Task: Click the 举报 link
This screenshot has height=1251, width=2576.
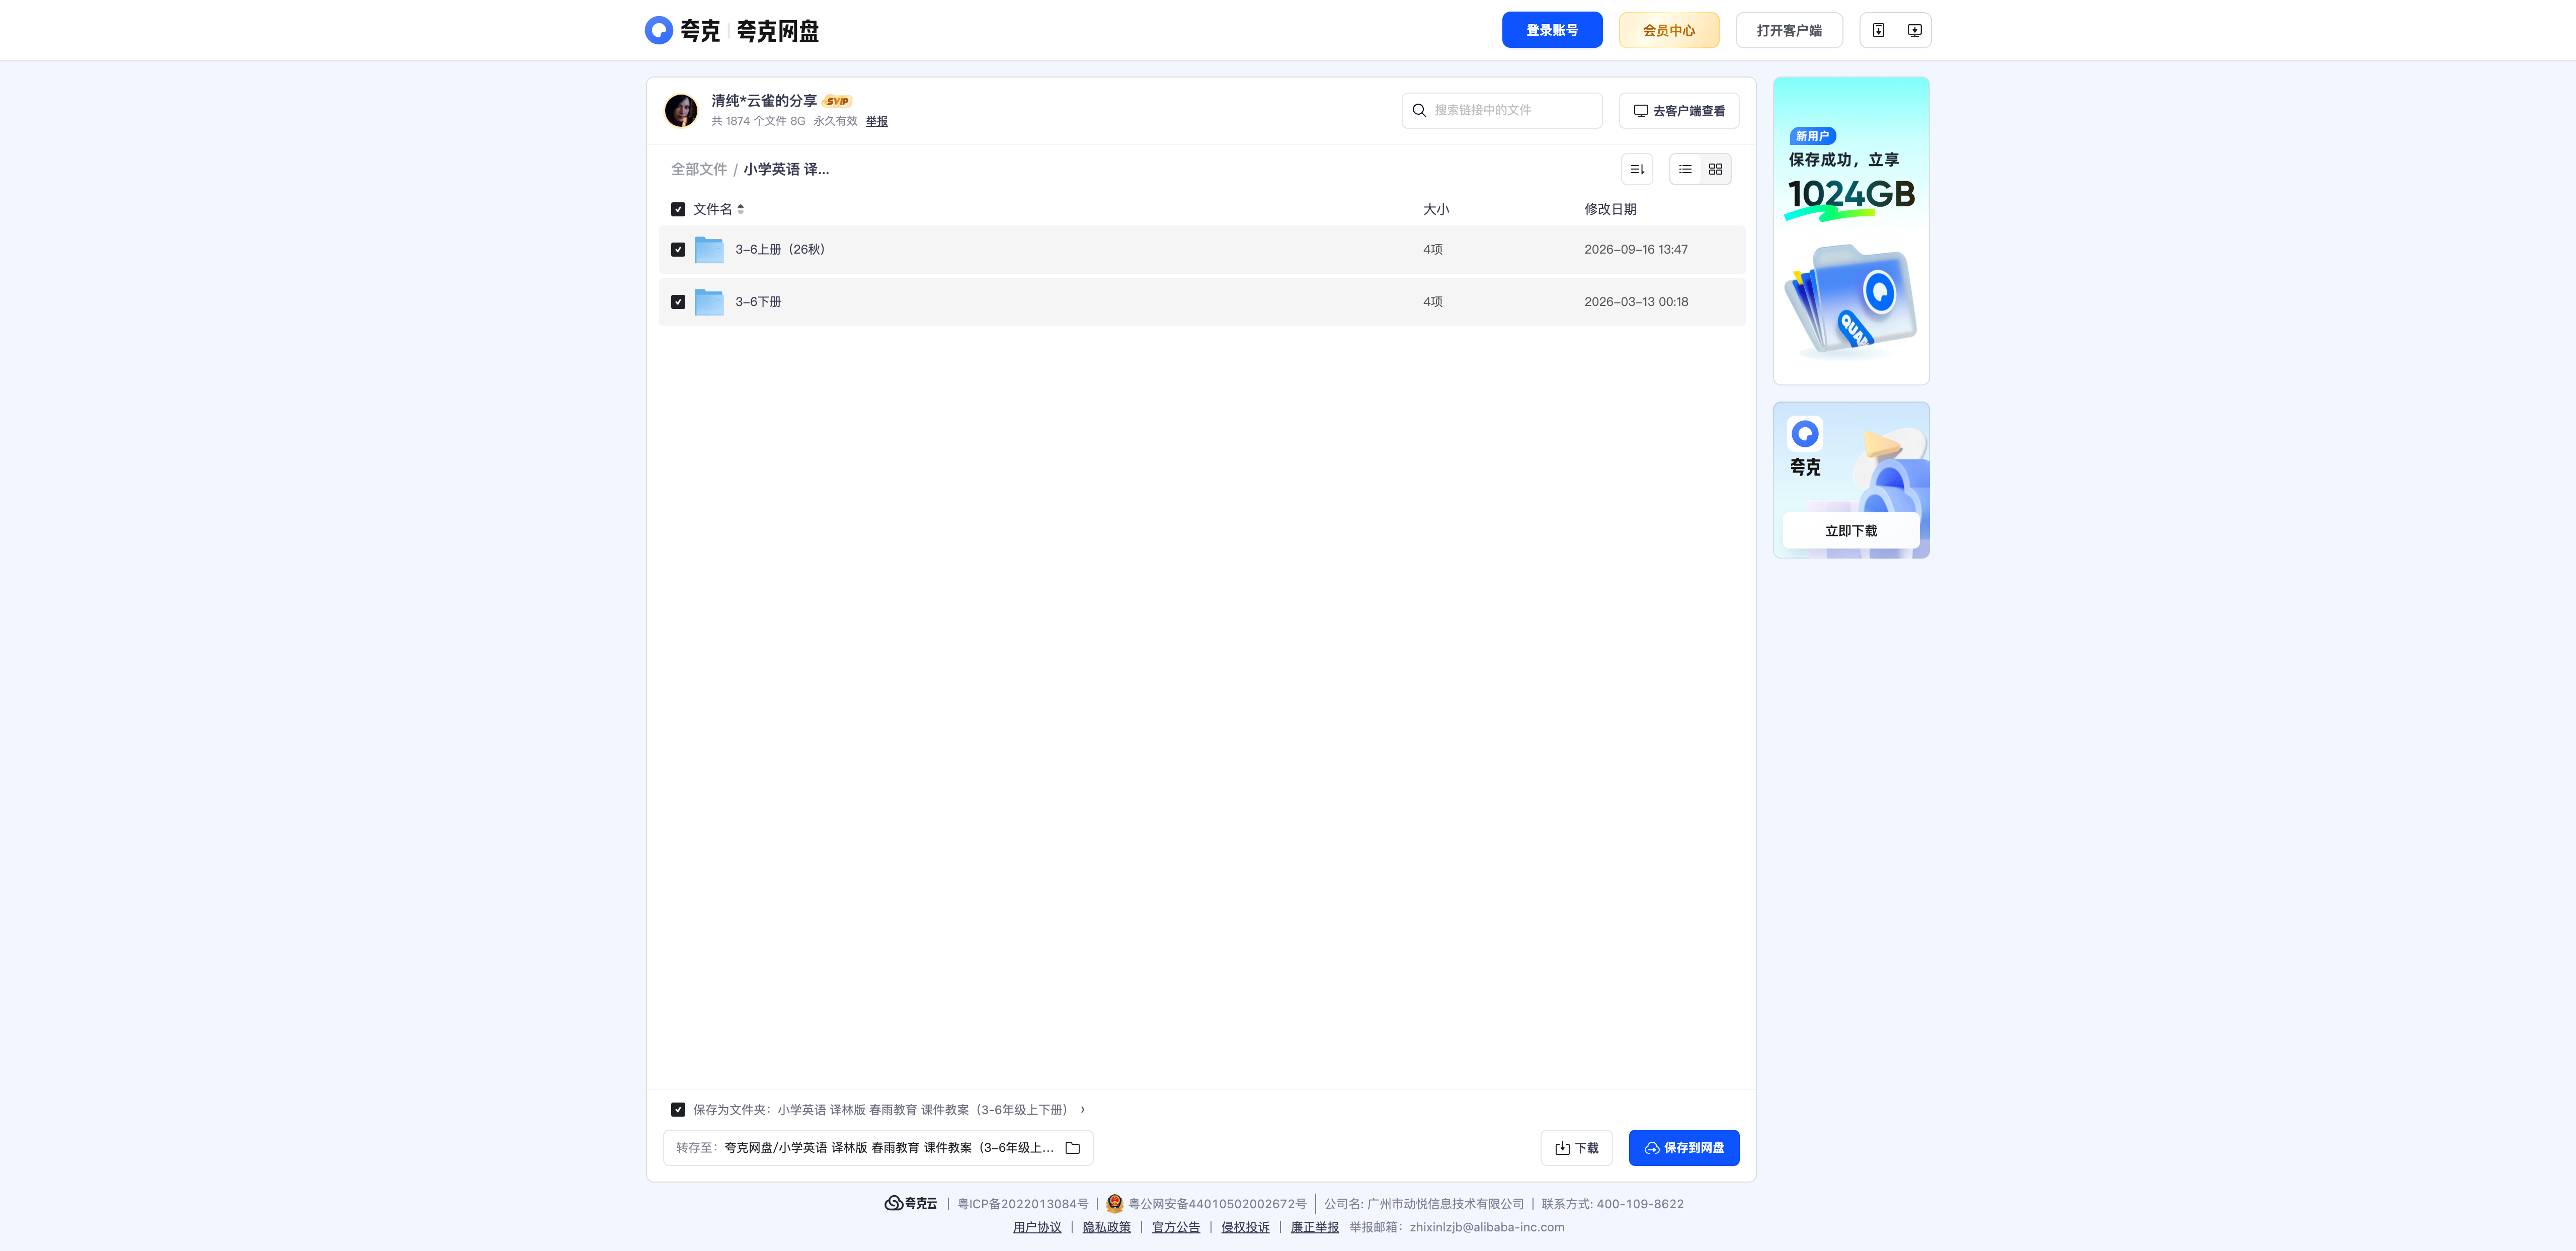Action: pos(877,121)
